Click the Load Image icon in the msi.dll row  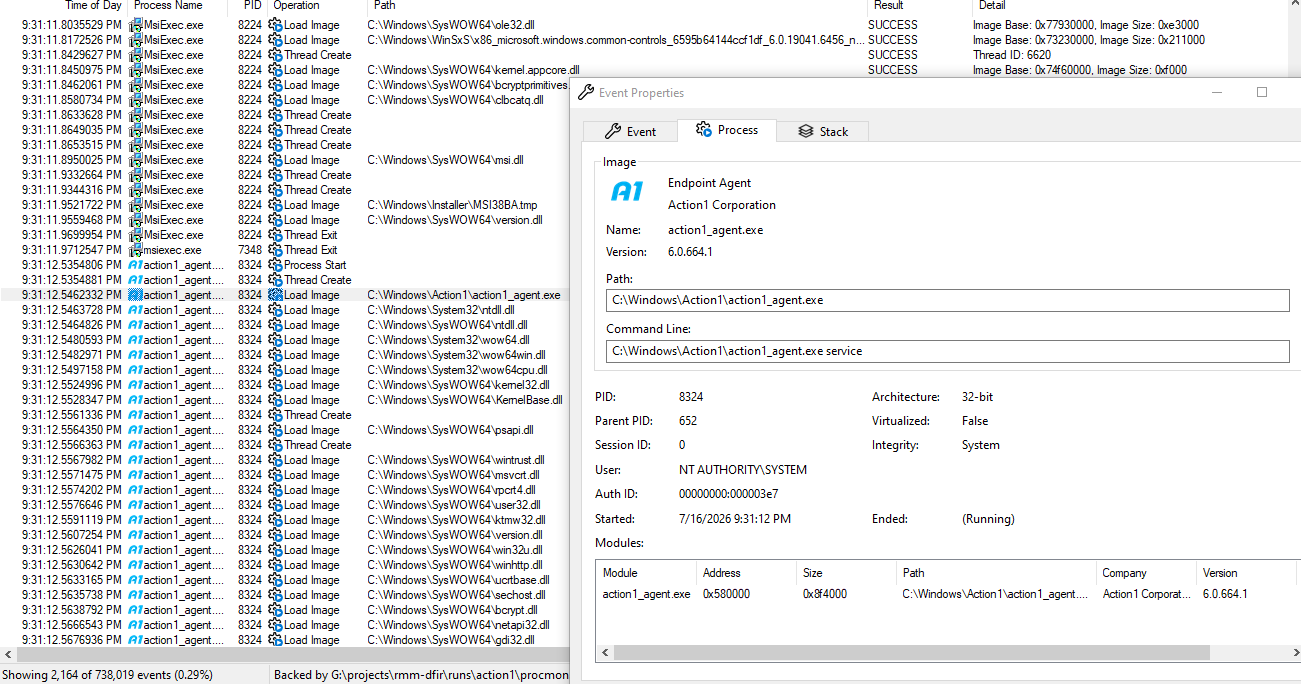[x=275, y=160]
